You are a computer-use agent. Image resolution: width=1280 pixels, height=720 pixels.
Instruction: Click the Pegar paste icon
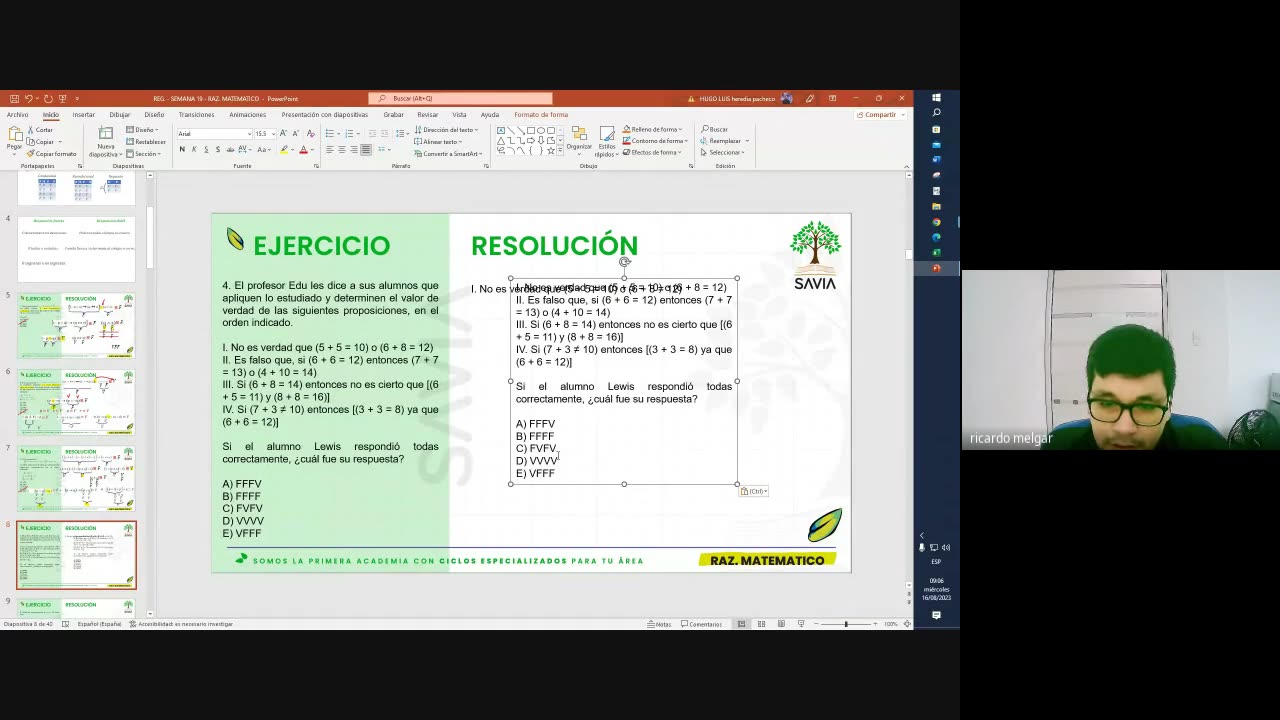coord(14,133)
